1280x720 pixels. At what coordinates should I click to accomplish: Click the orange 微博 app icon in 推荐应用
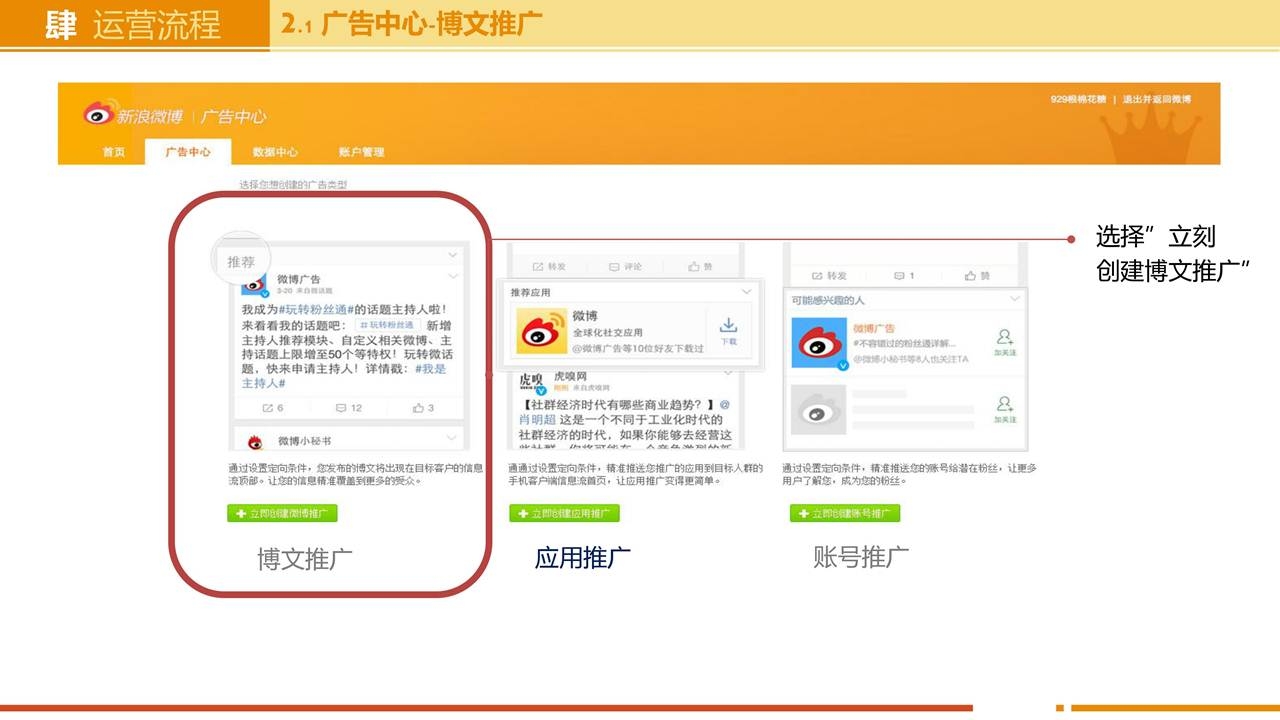541,332
